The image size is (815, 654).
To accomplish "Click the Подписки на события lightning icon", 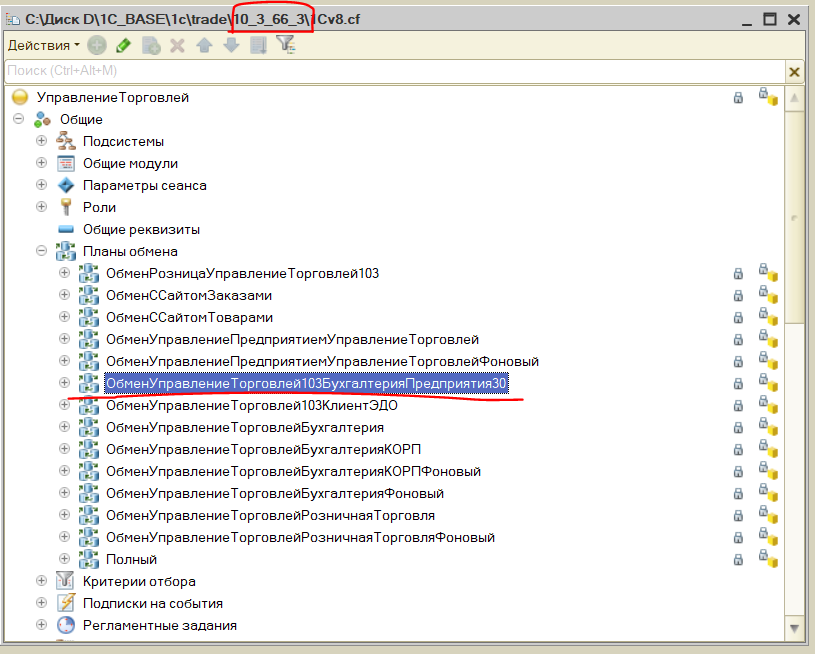I will point(66,603).
